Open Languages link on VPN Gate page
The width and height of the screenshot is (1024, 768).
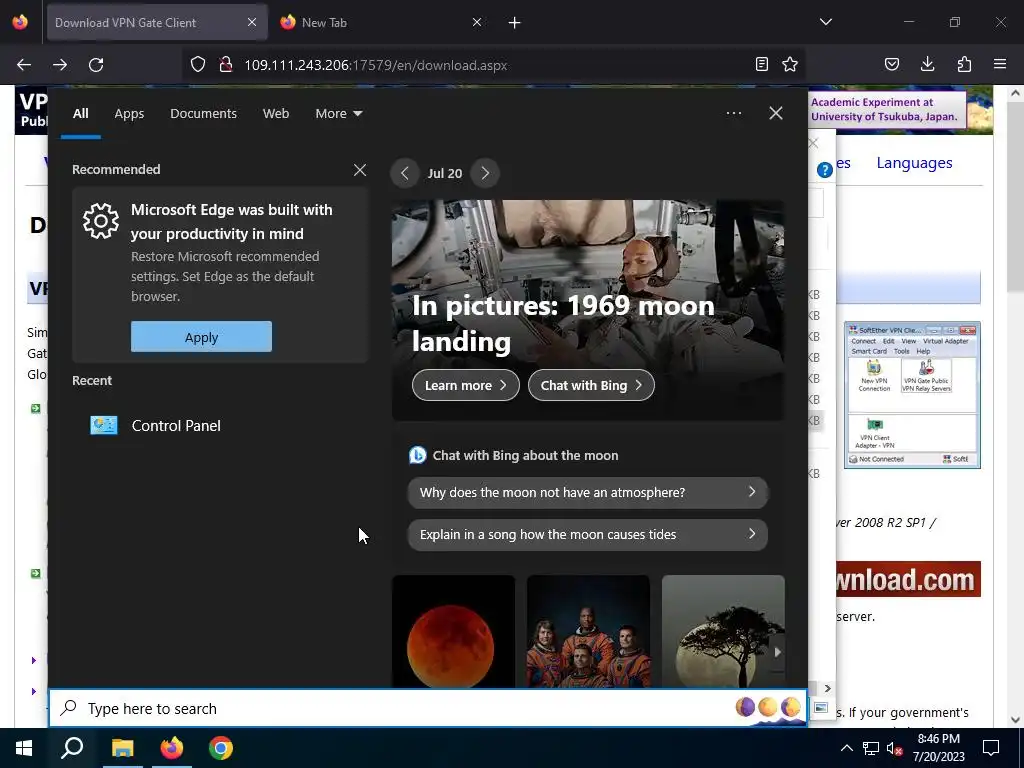click(914, 163)
